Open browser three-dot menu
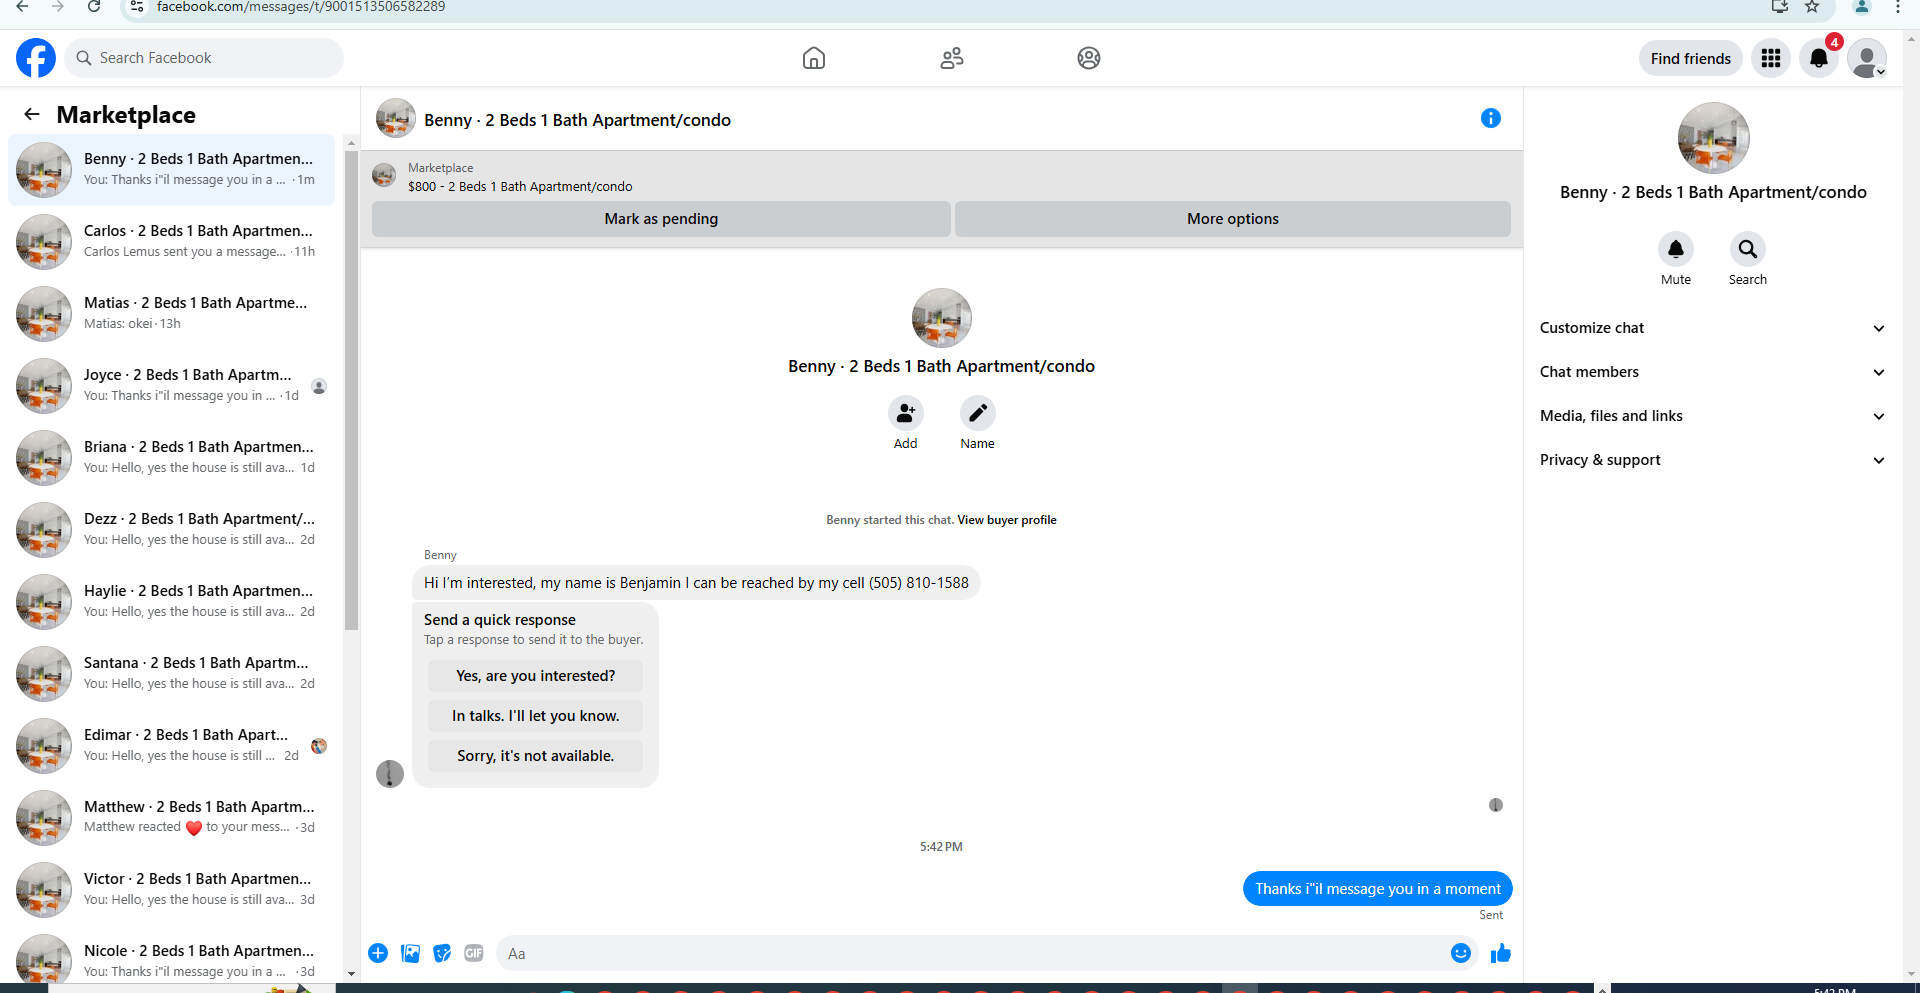The height and width of the screenshot is (993, 1920). [x=1897, y=7]
